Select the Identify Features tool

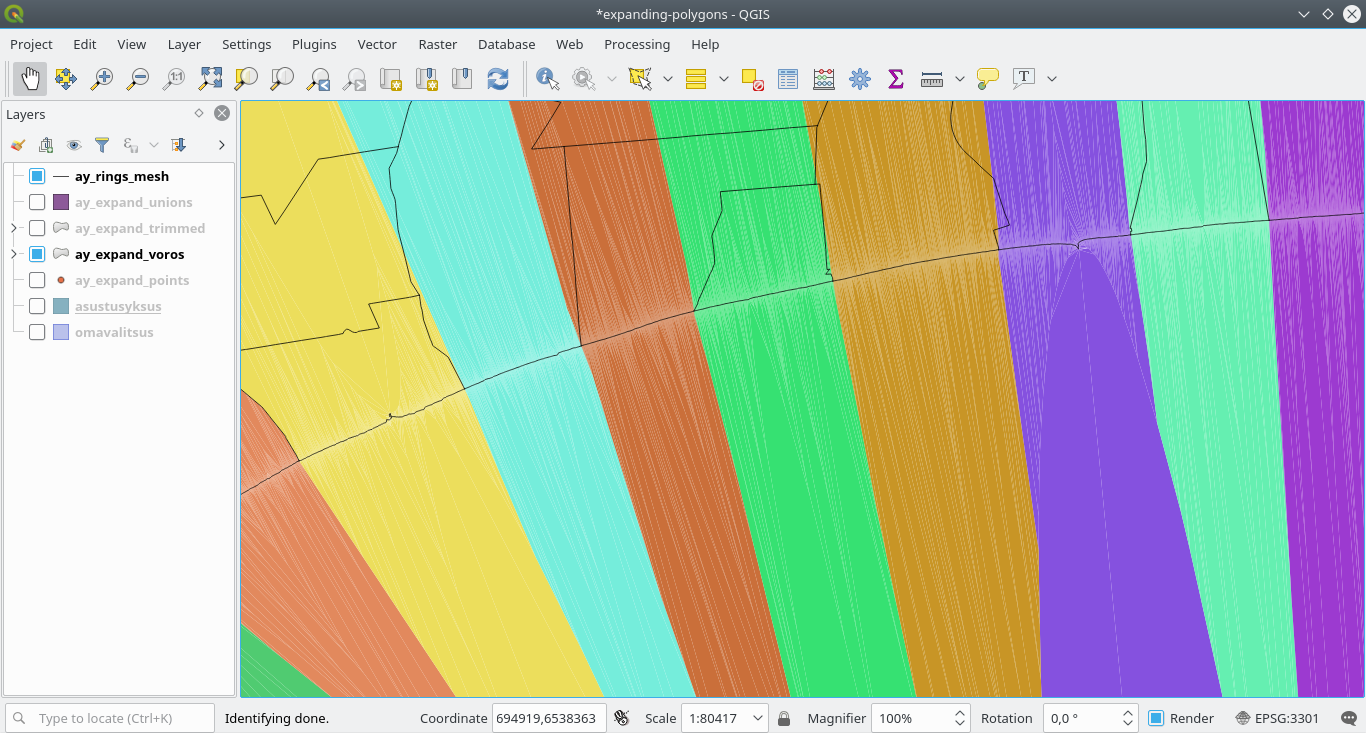(x=547, y=78)
